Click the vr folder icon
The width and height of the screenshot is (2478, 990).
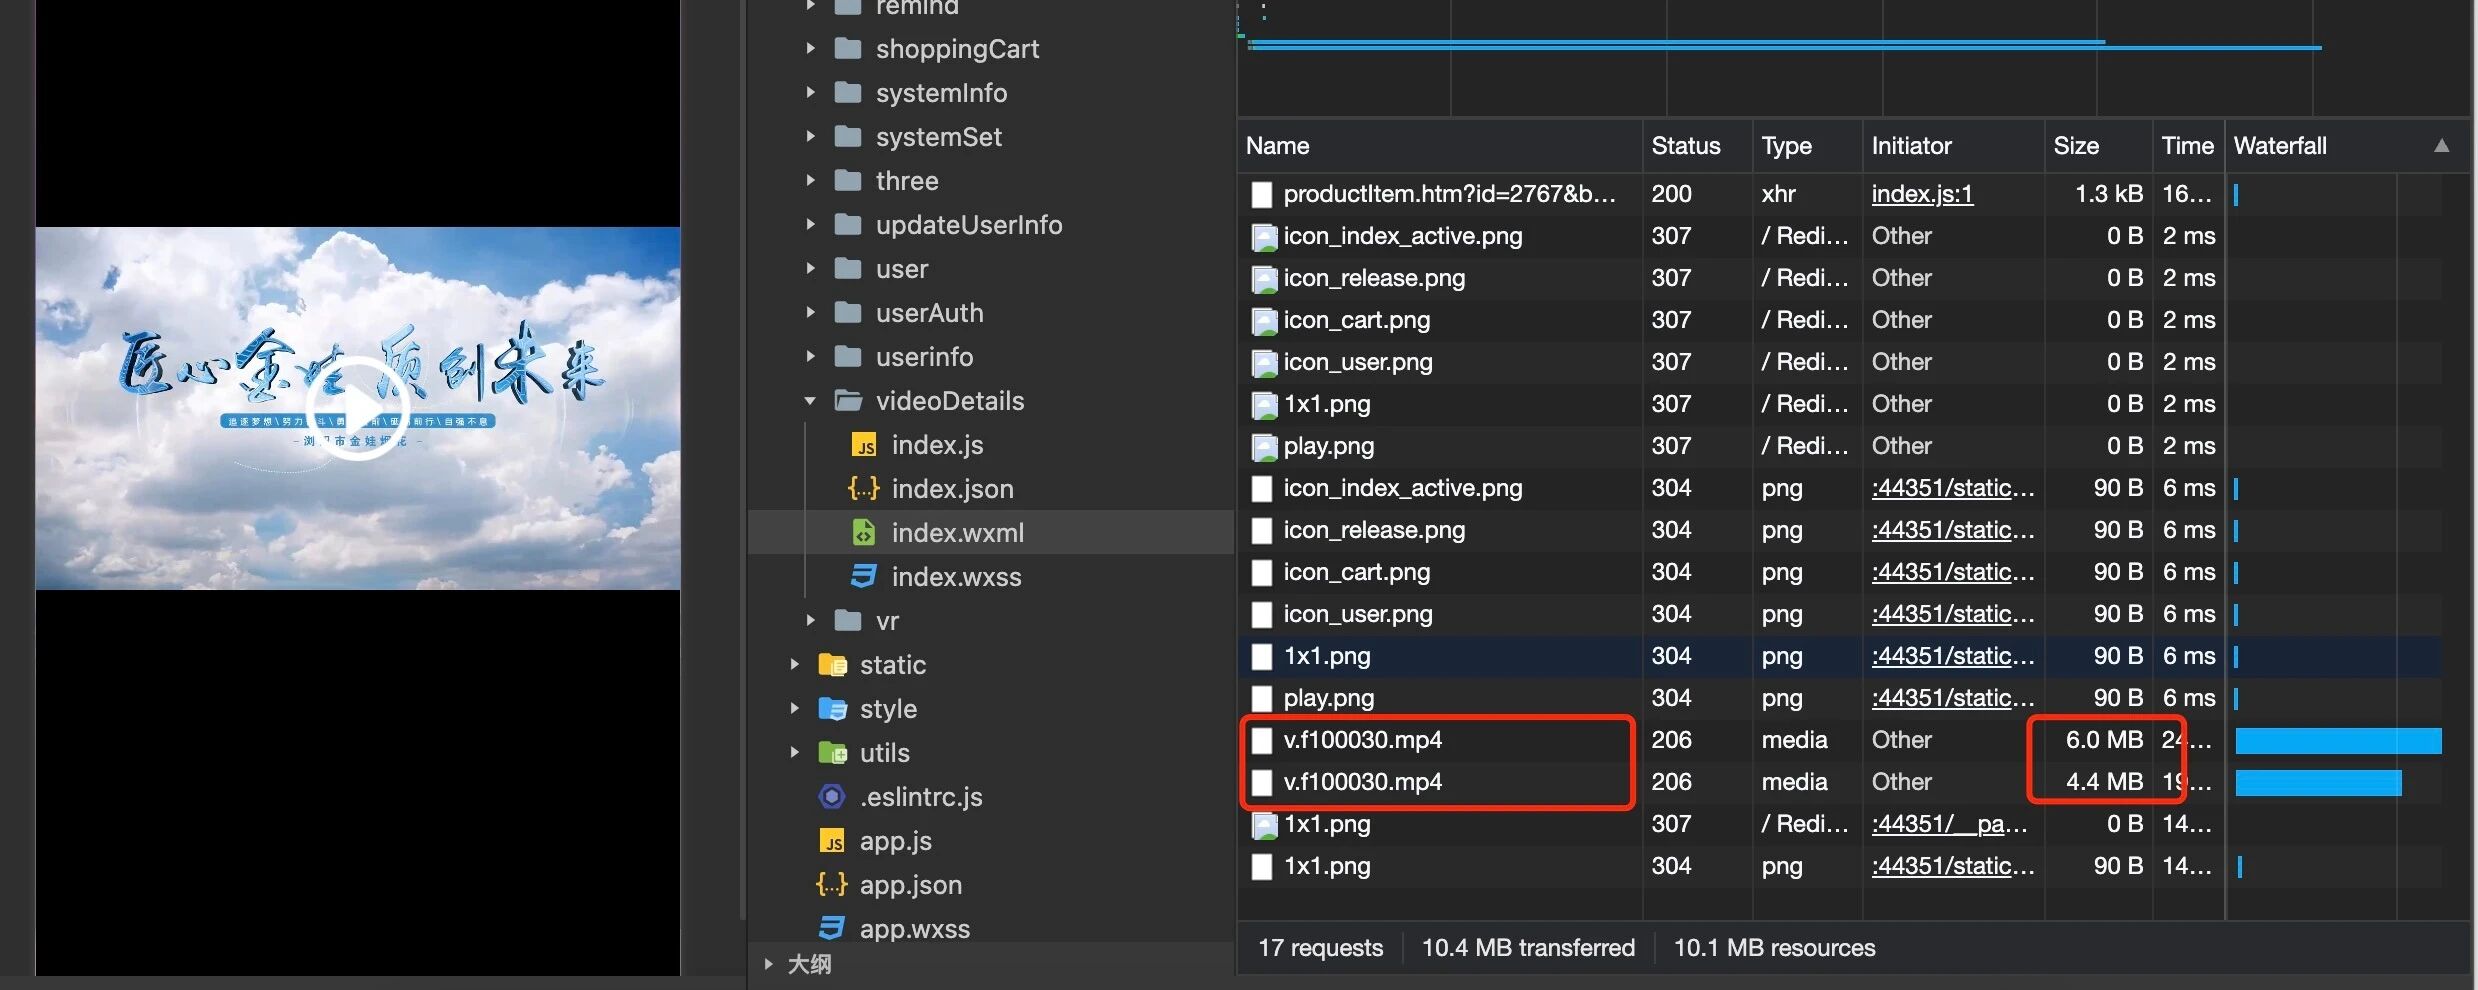(x=848, y=620)
